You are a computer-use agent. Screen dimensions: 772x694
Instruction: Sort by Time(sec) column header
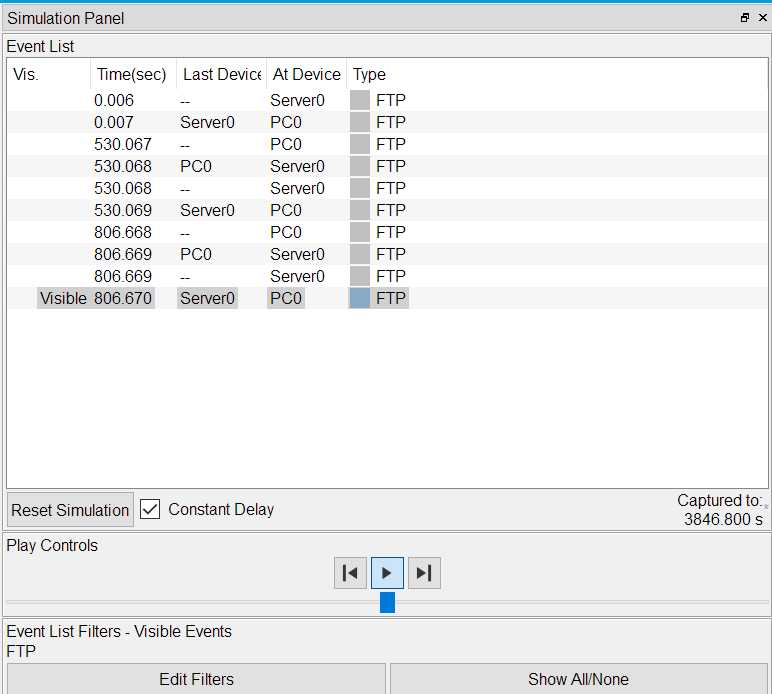click(x=133, y=74)
